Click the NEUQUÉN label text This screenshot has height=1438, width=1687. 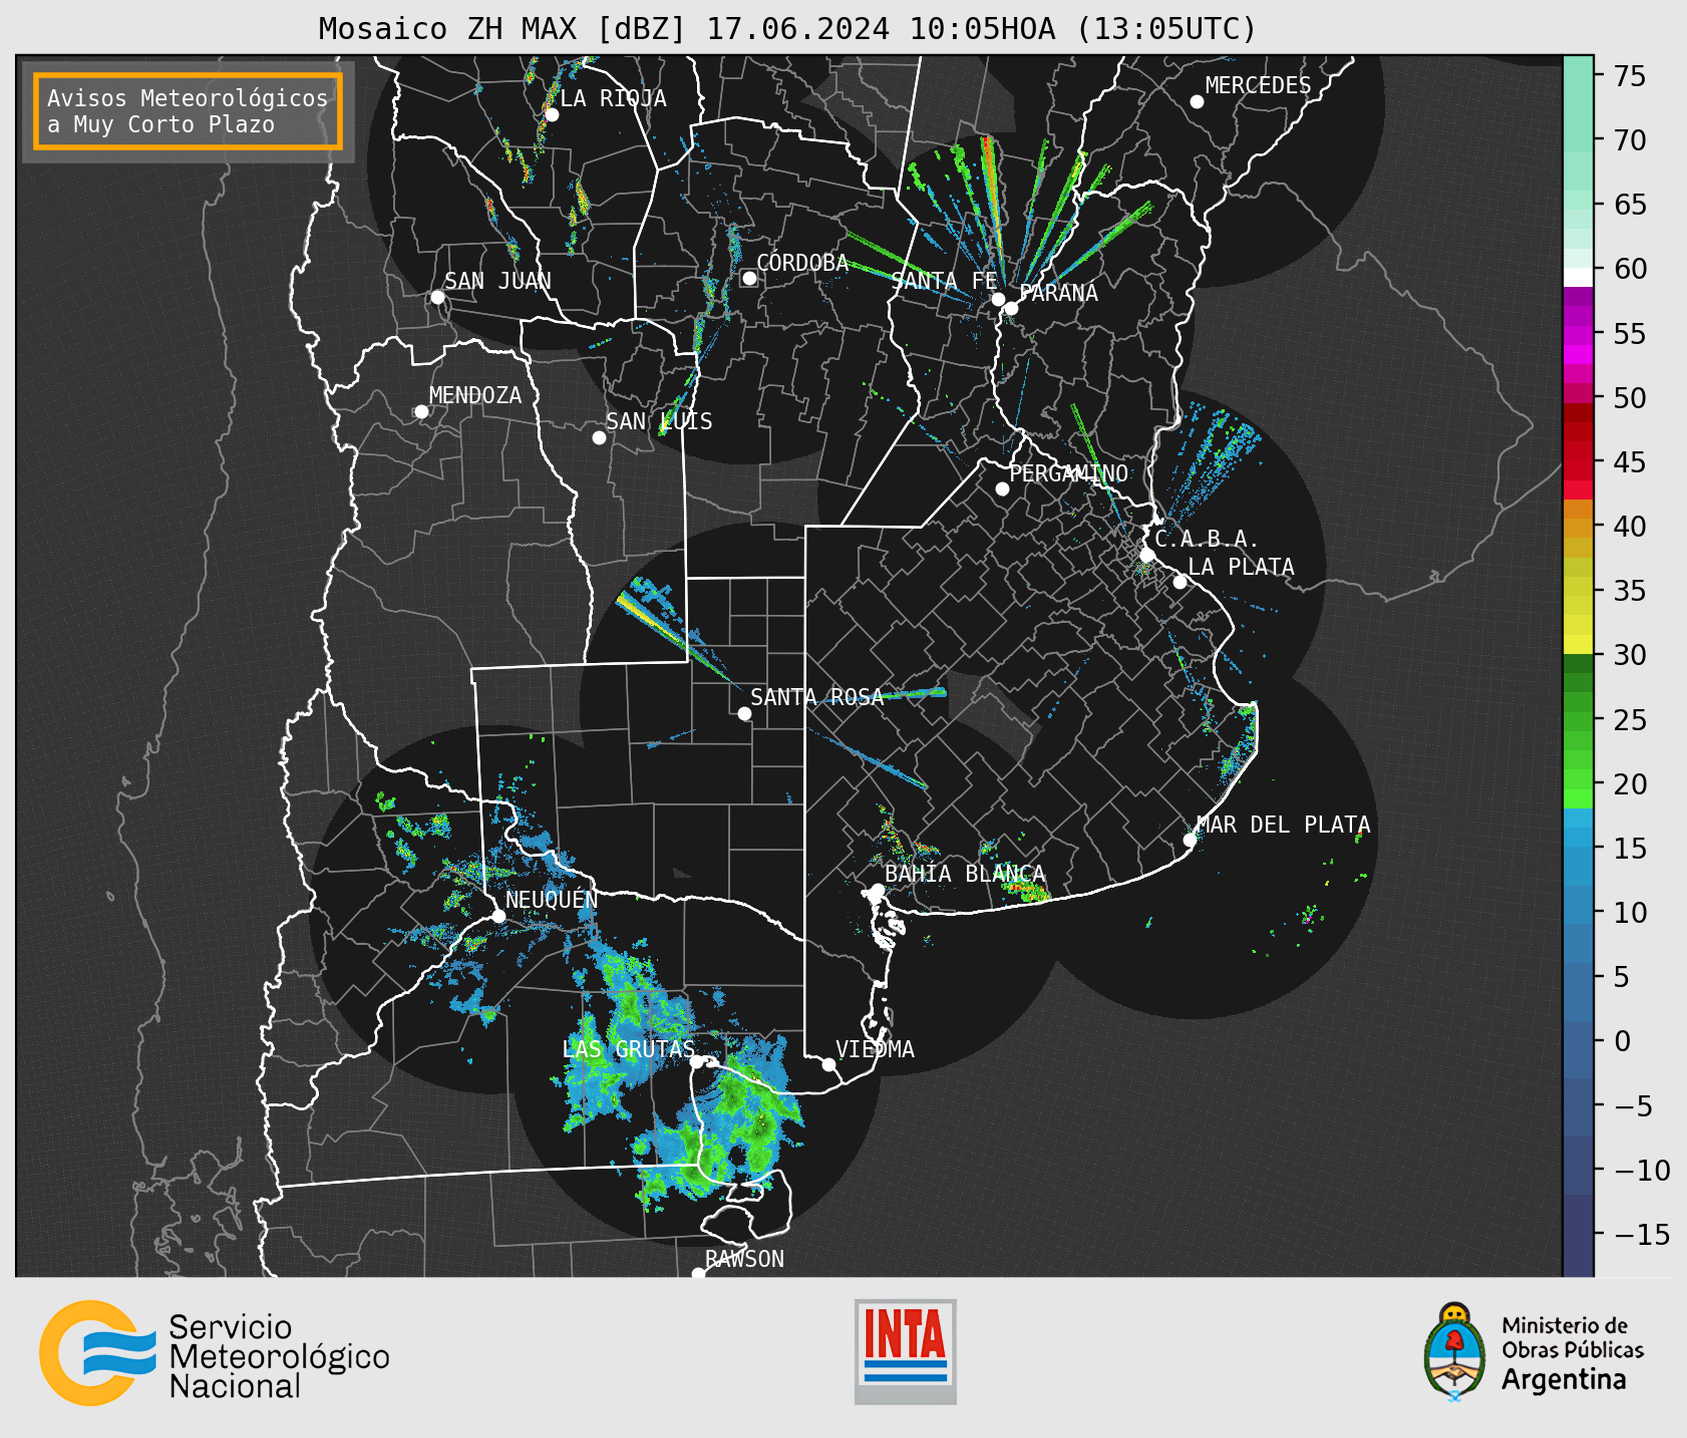552,899
